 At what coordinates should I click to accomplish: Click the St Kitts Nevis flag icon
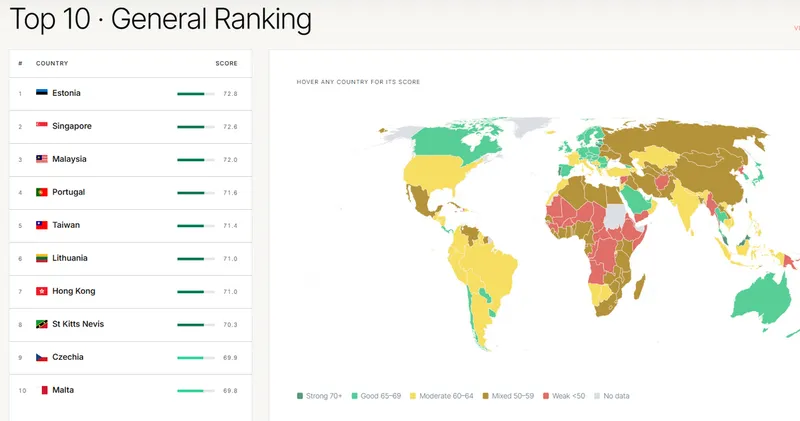pos(42,324)
